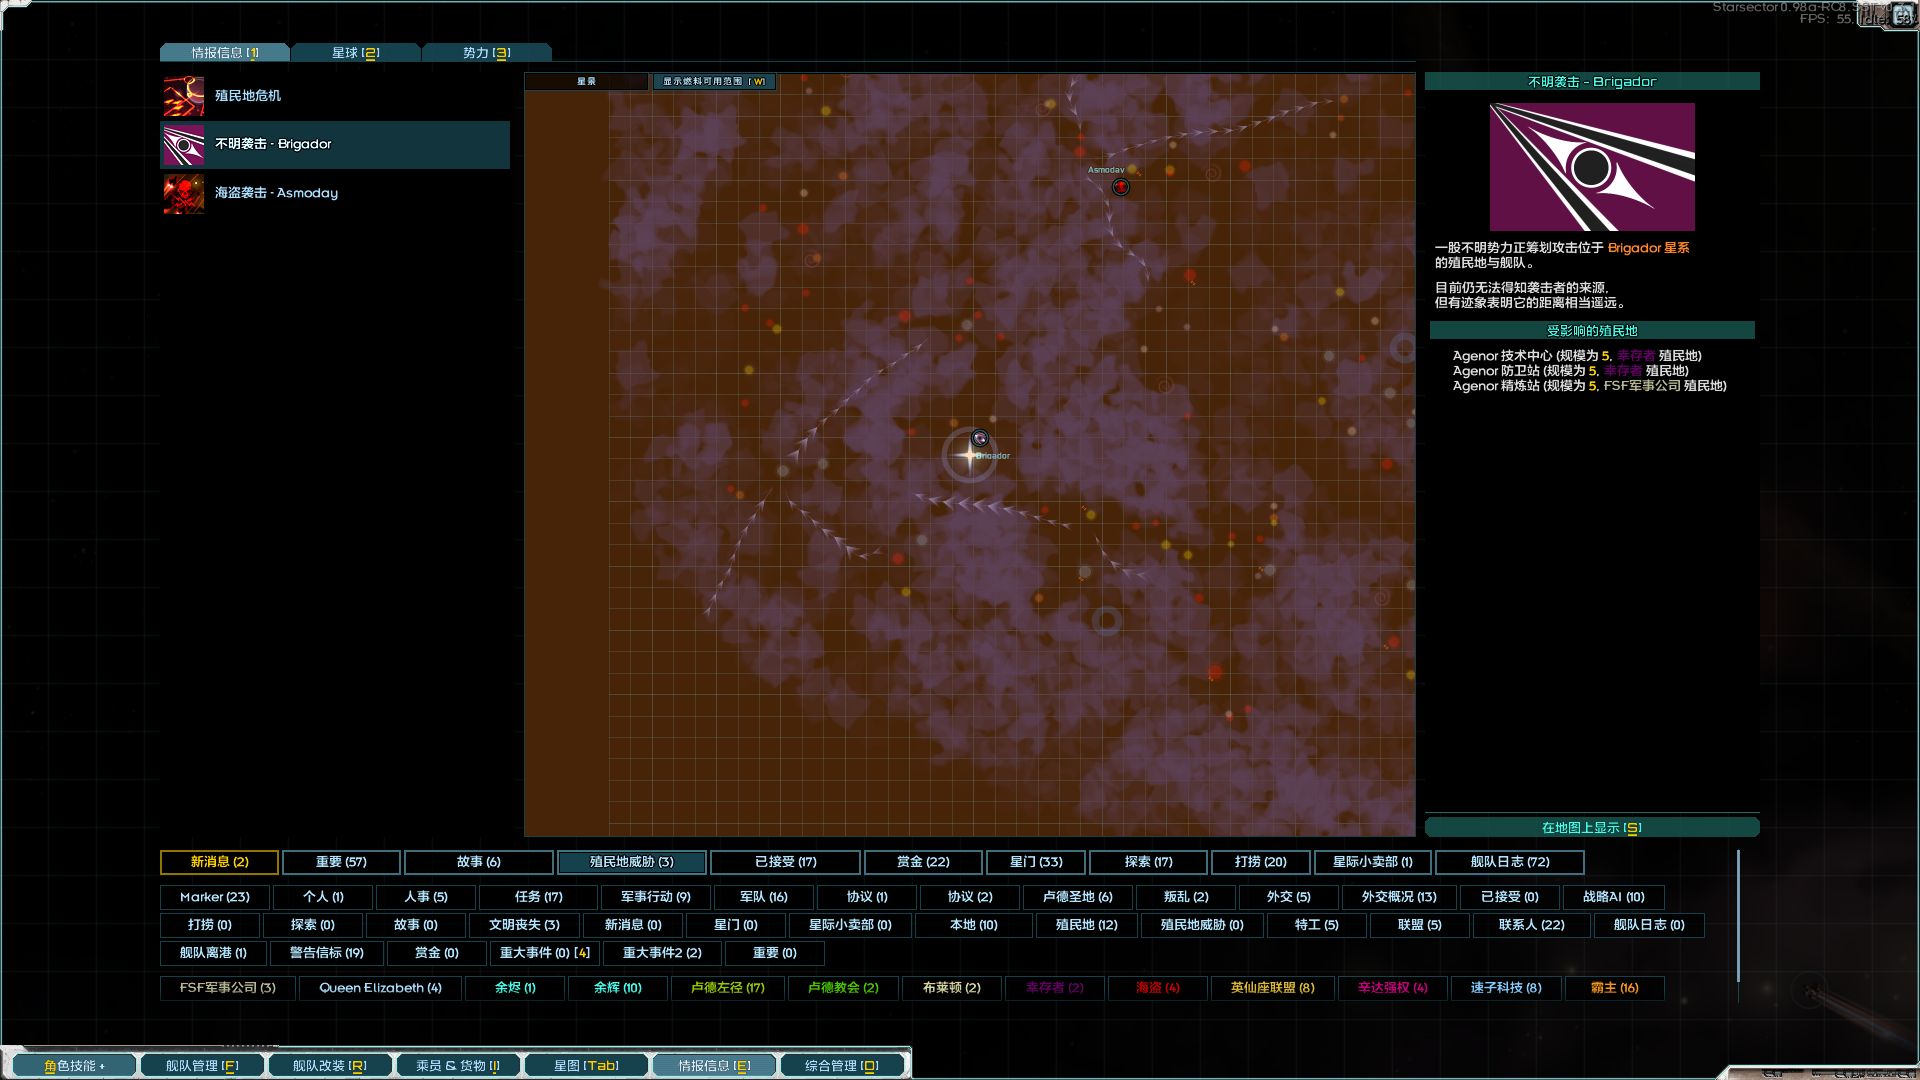The width and height of the screenshot is (1920, 1080).
Task: Select the 不明袭击 Brigador faction flag icon
Action: click(x=184, y=145)
